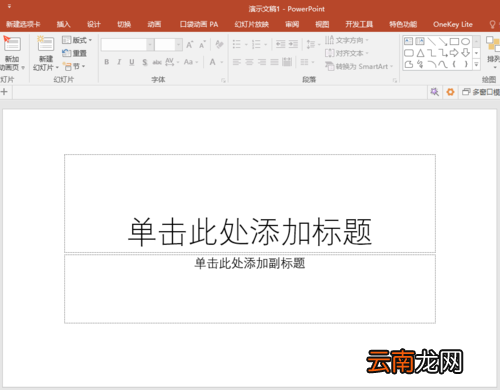Toggle italic formatting
This screenshot has width=500, height=390.
[x=119, y=62]
